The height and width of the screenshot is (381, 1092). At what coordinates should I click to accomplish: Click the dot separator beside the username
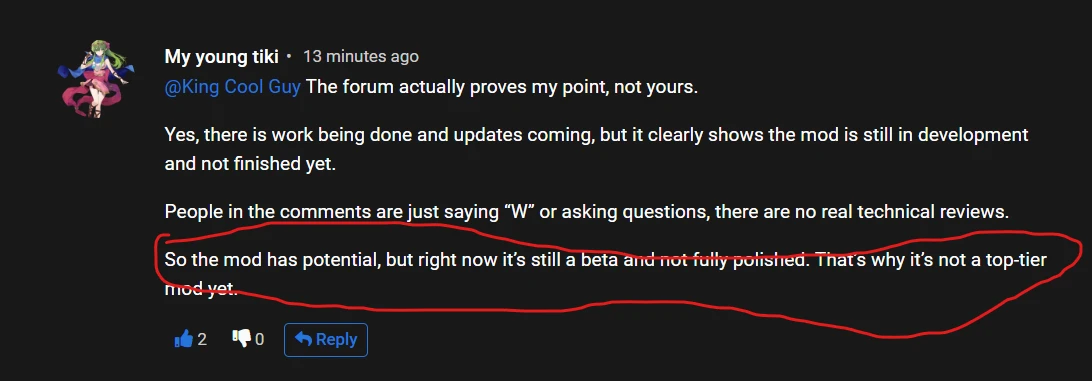click(289, 56)
